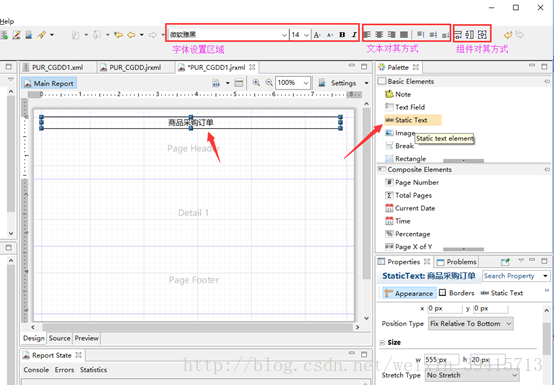Switch to the Preview view tab
Viewport: 554px width, 385px height.
tap(87, 338)
